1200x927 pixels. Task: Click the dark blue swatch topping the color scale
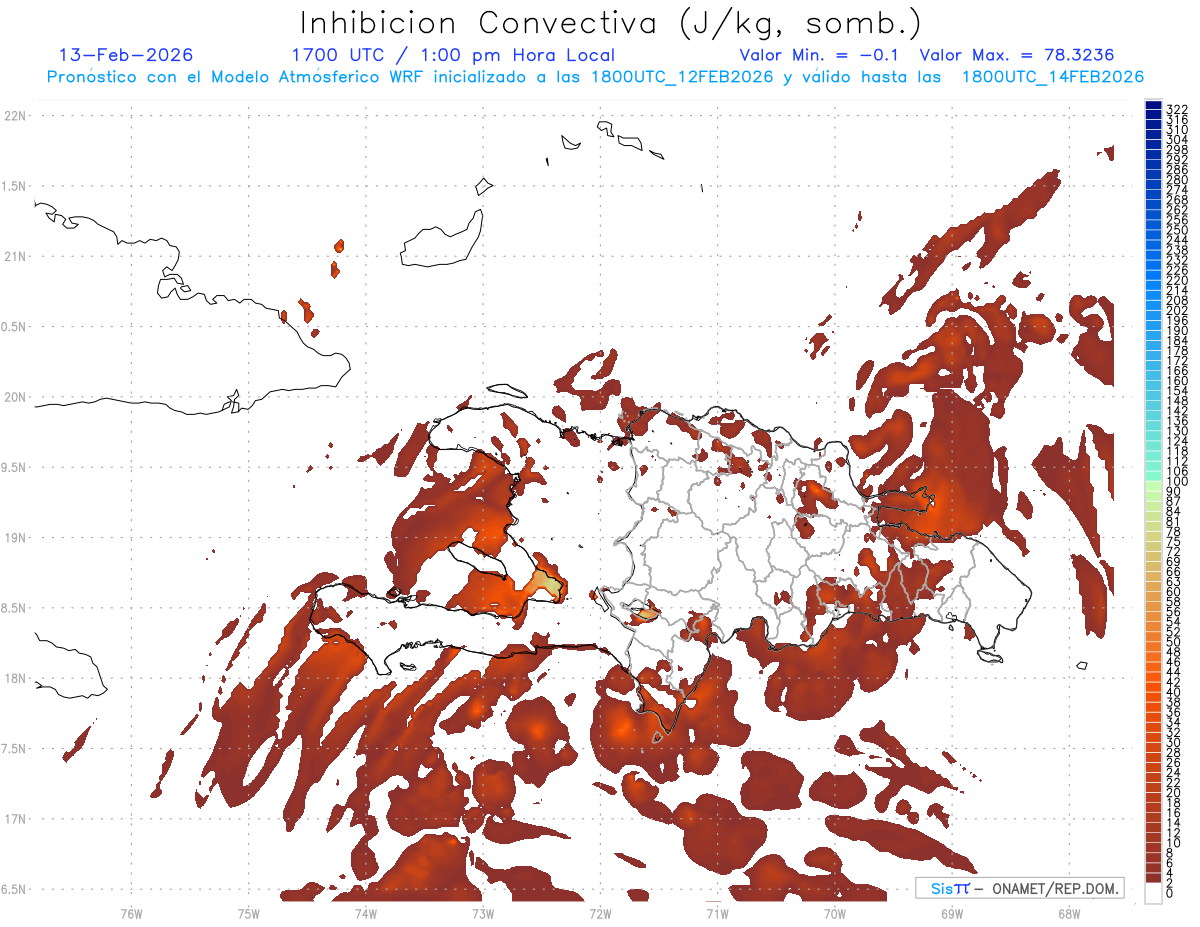pos(1153,105)
